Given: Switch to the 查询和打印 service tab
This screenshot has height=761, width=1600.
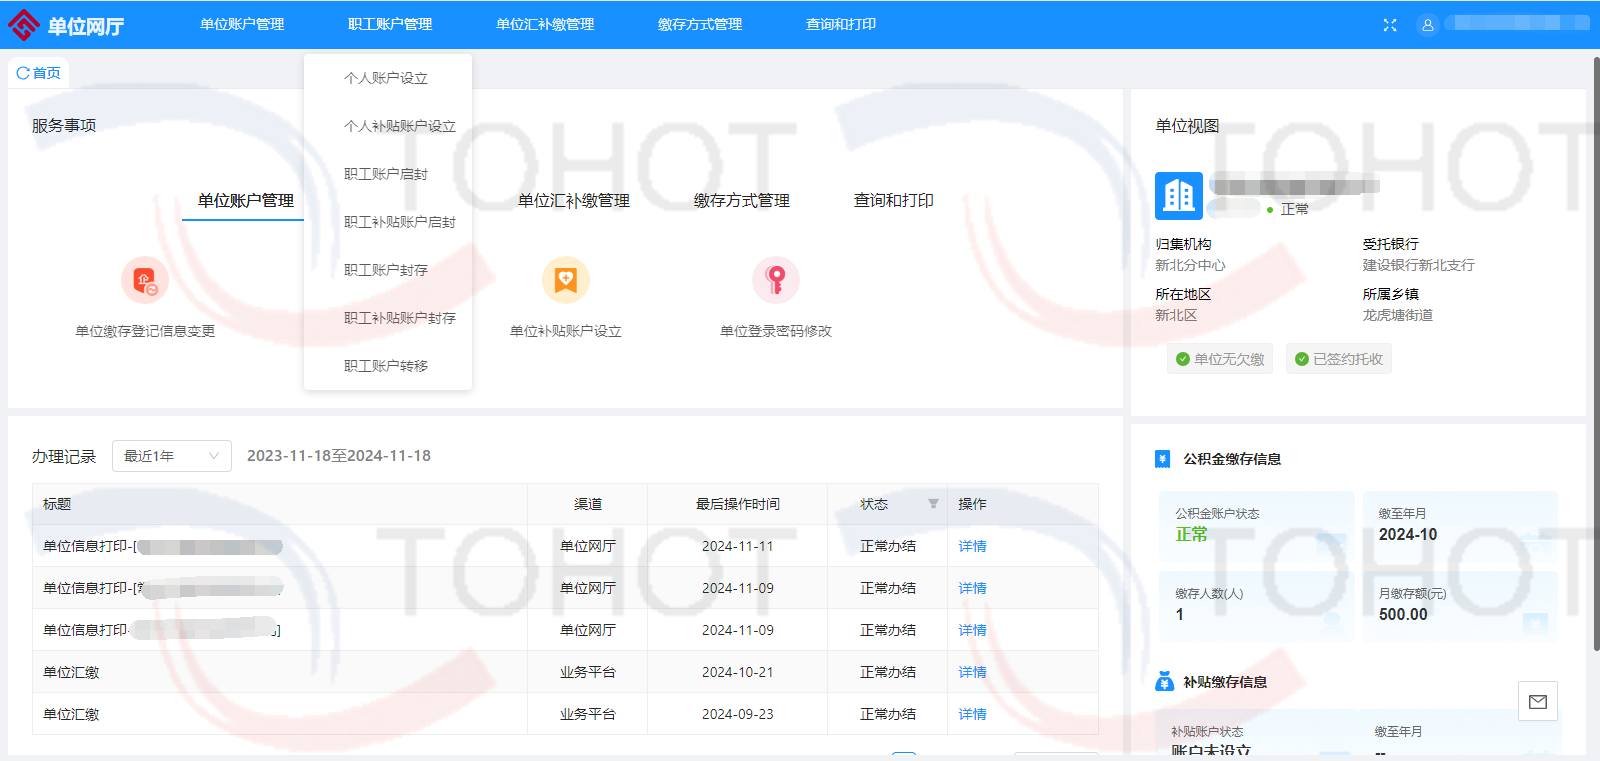Looking at the screenshot, I should click(x=893, y=201).
